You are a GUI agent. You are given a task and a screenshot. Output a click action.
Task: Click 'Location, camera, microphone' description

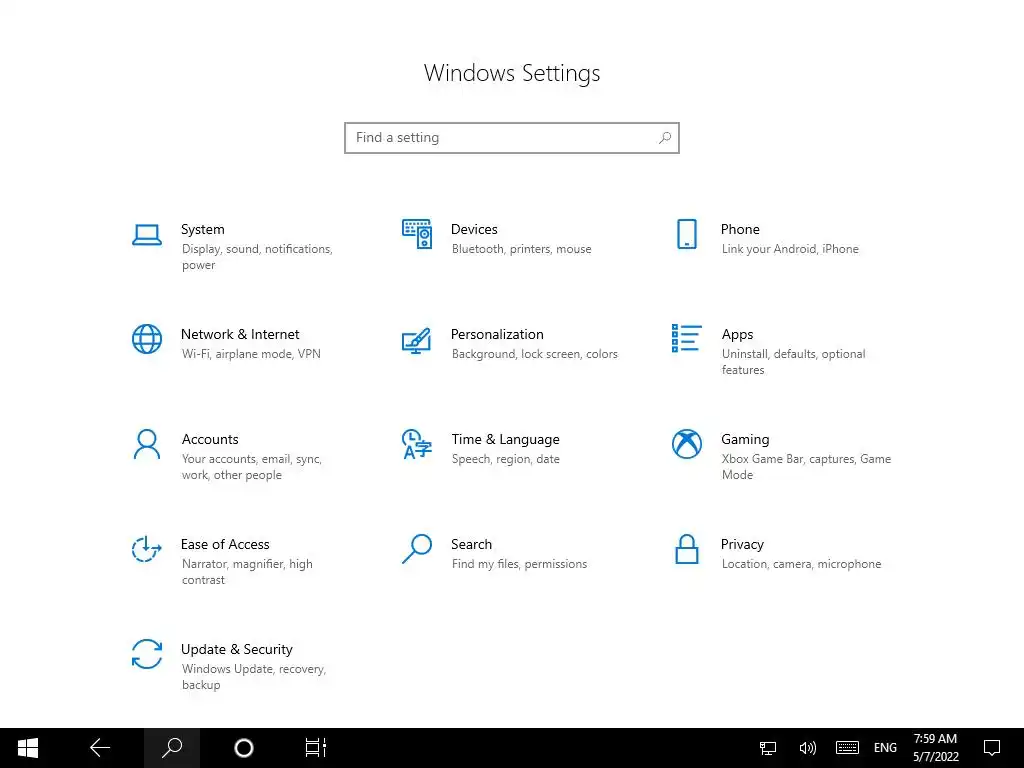pyautogui.click(x=801, y=564)
